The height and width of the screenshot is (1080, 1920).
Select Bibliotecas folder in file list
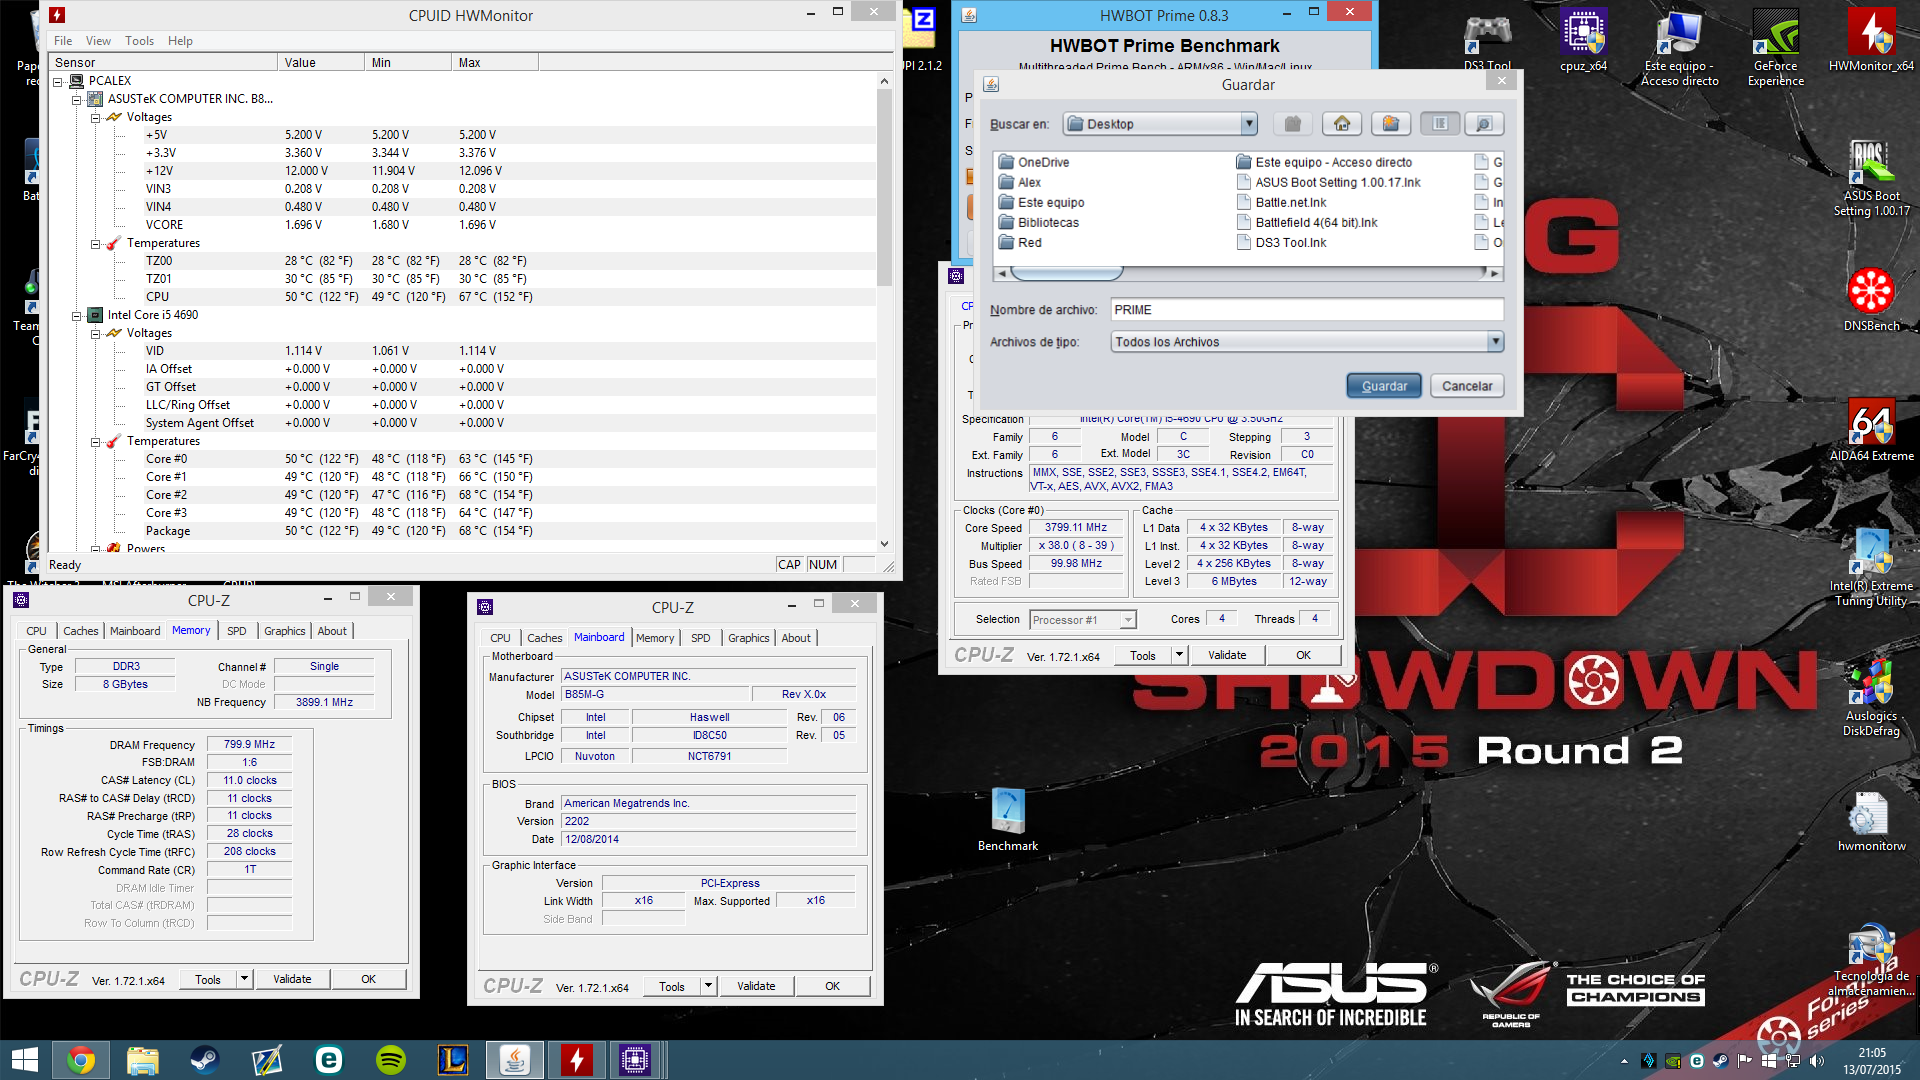tap(1039, 222)
